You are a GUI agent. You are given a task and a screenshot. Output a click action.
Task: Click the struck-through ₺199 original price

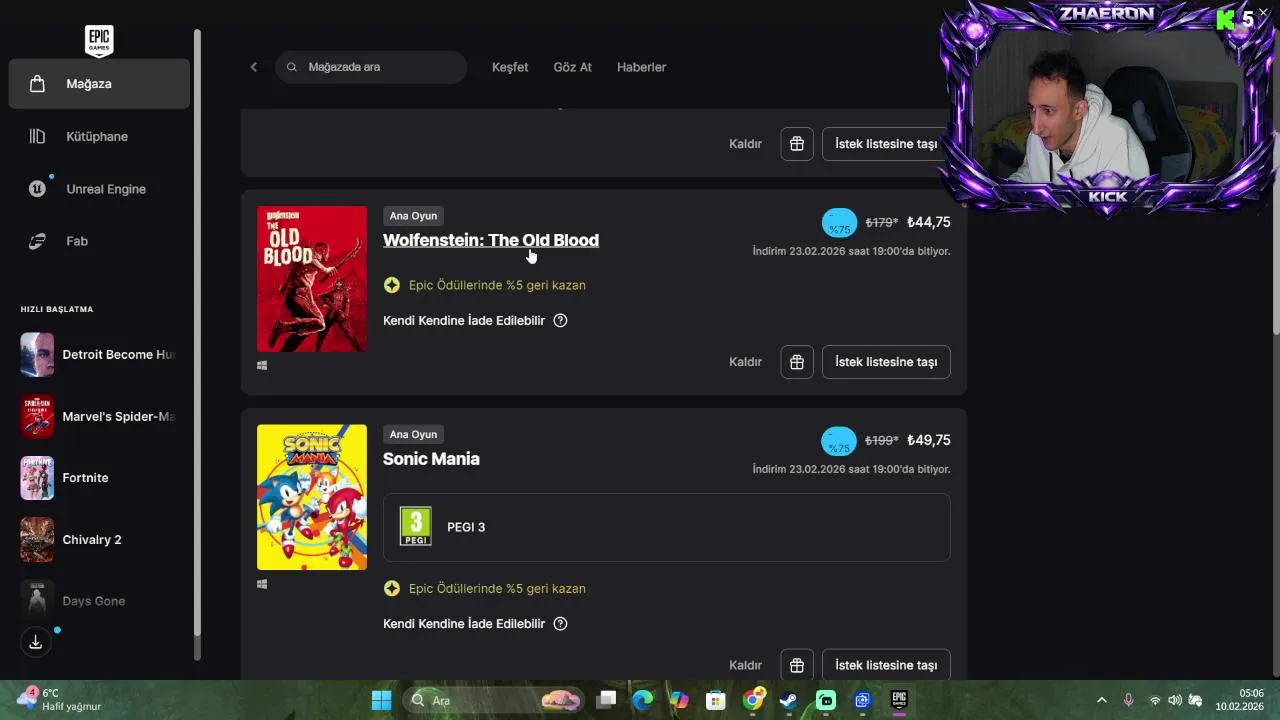click(x=882, y=441)
